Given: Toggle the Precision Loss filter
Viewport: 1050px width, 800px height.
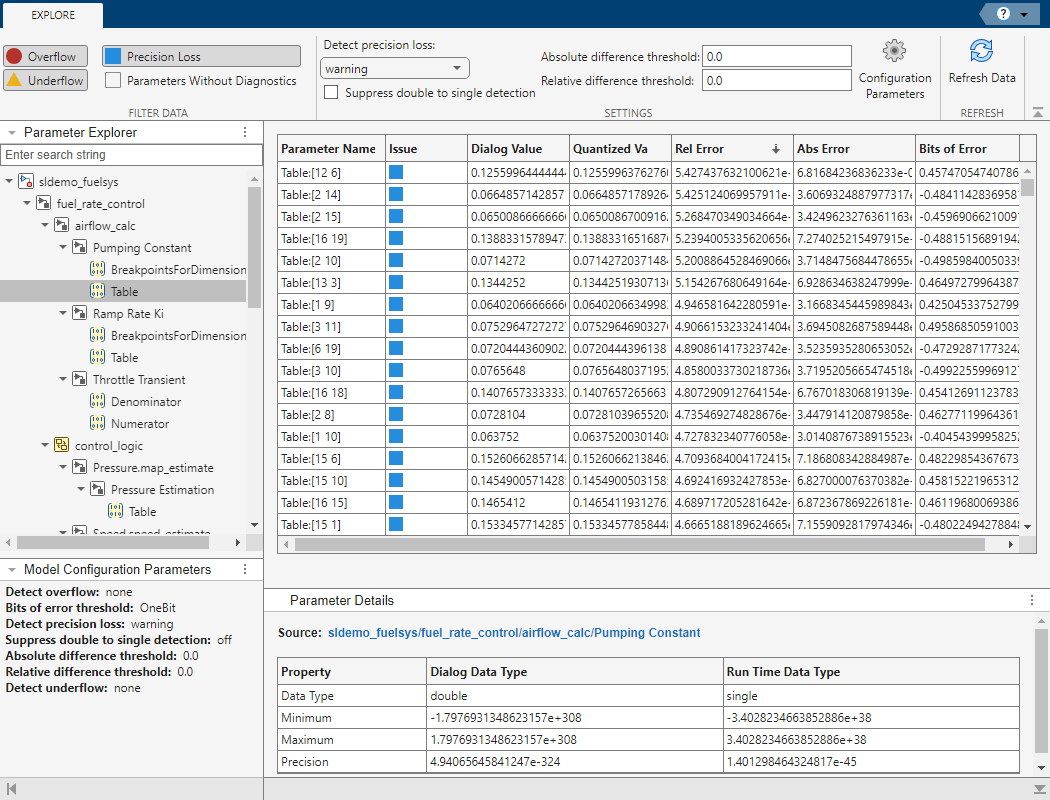Looking at the screenshot, I should (200, 56).
